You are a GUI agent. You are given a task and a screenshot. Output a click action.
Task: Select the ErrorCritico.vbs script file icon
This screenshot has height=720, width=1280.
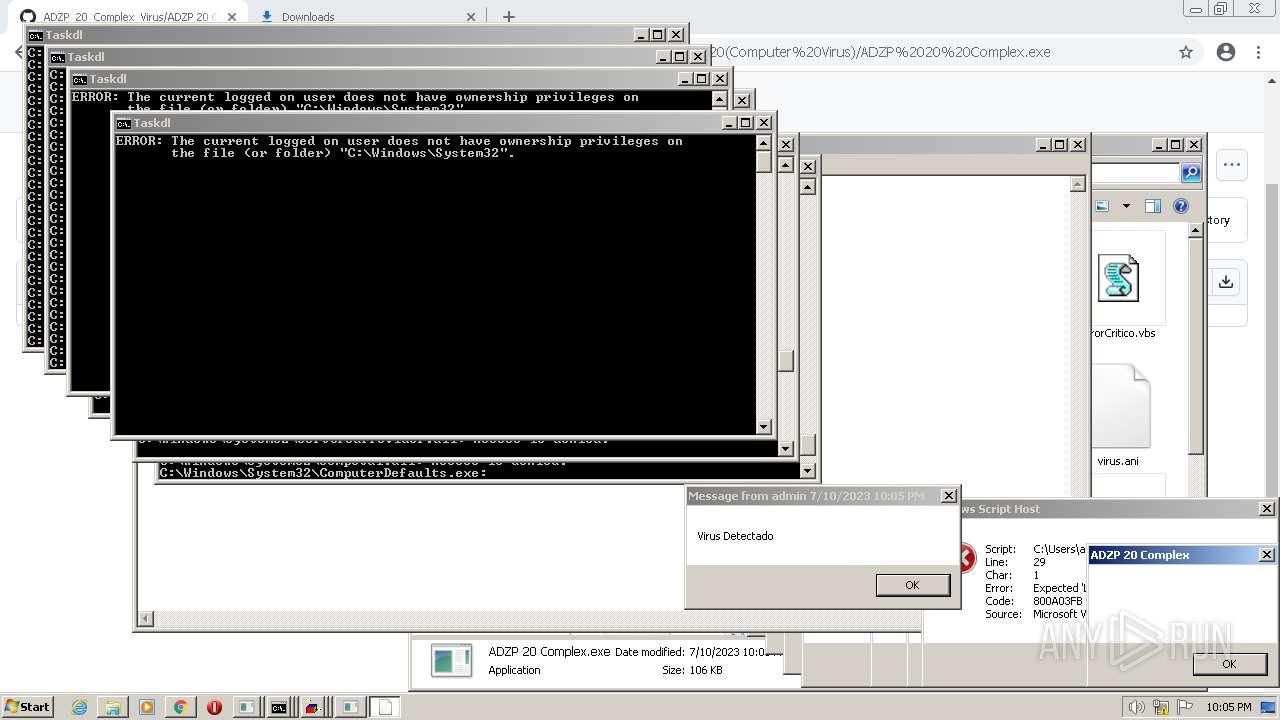[x=1118, y=278]
